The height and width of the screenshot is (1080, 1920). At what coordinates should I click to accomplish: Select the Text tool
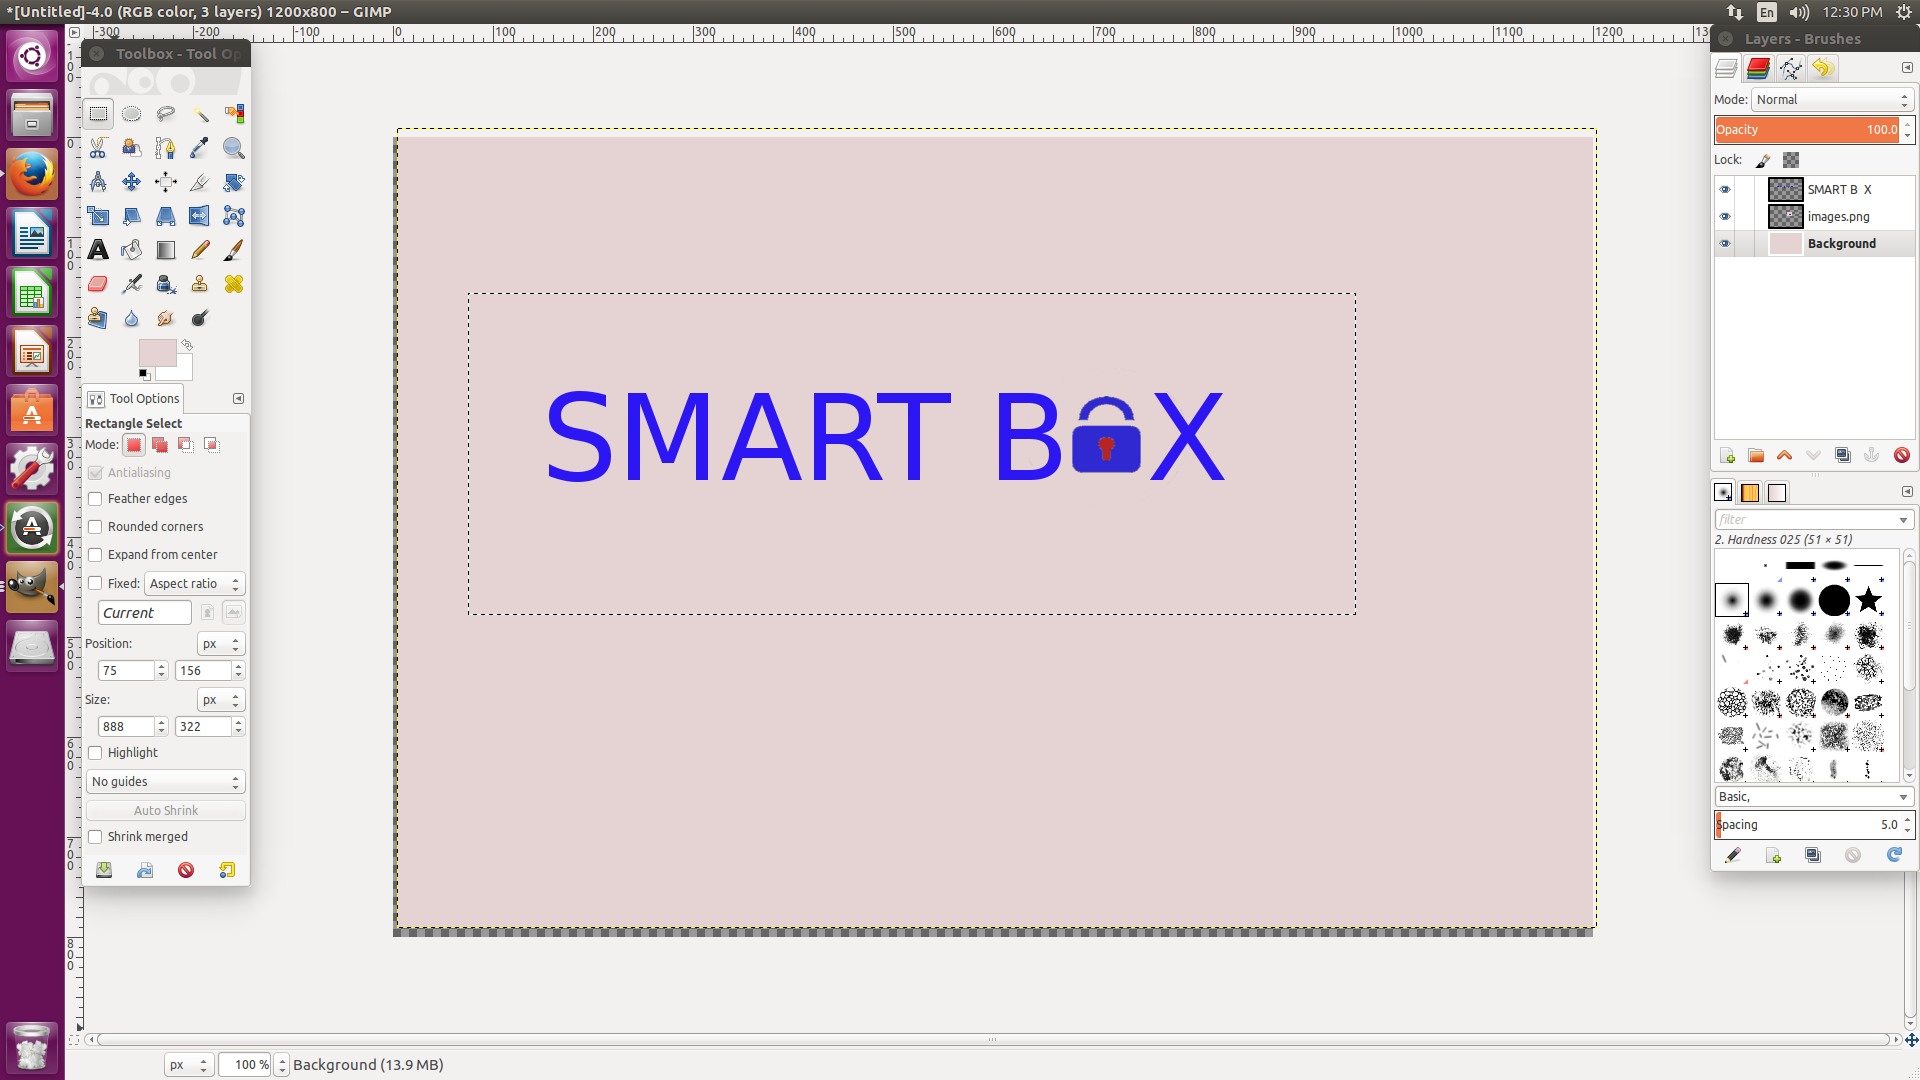(x=98, y=250)
